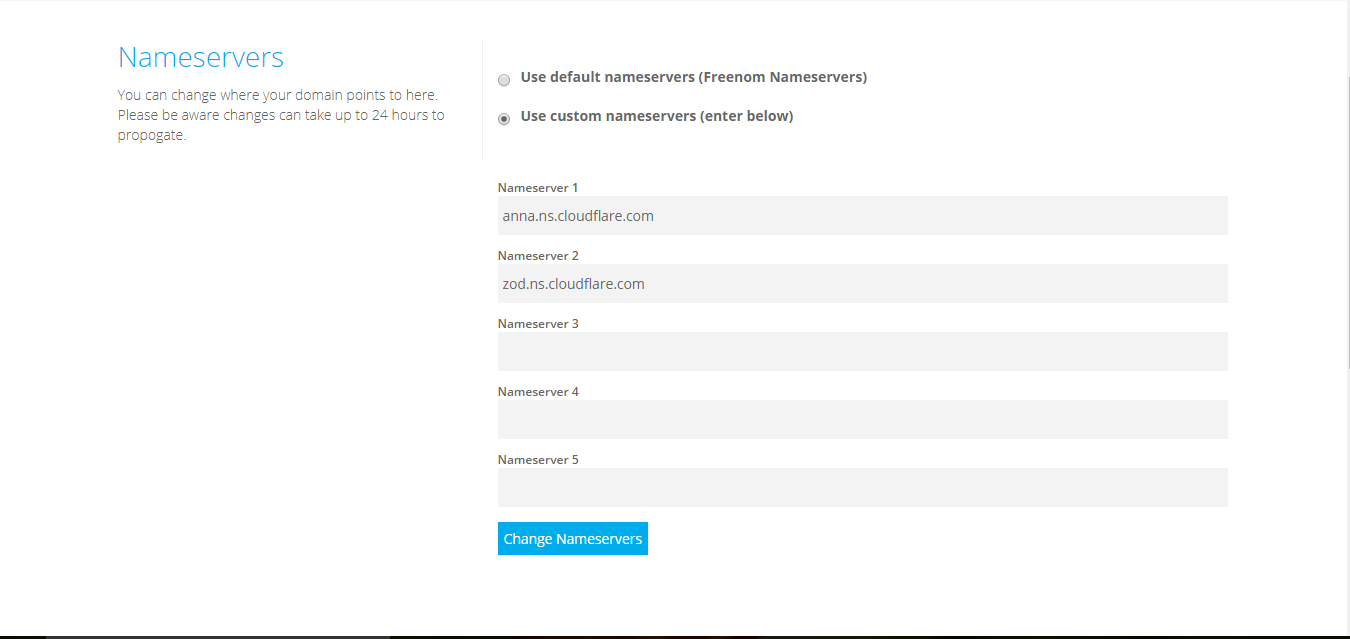The width and height of the screenshot is (1350, 639).
Task: Click the Nameserver 2 field label
Action: [x=538, y=256]
